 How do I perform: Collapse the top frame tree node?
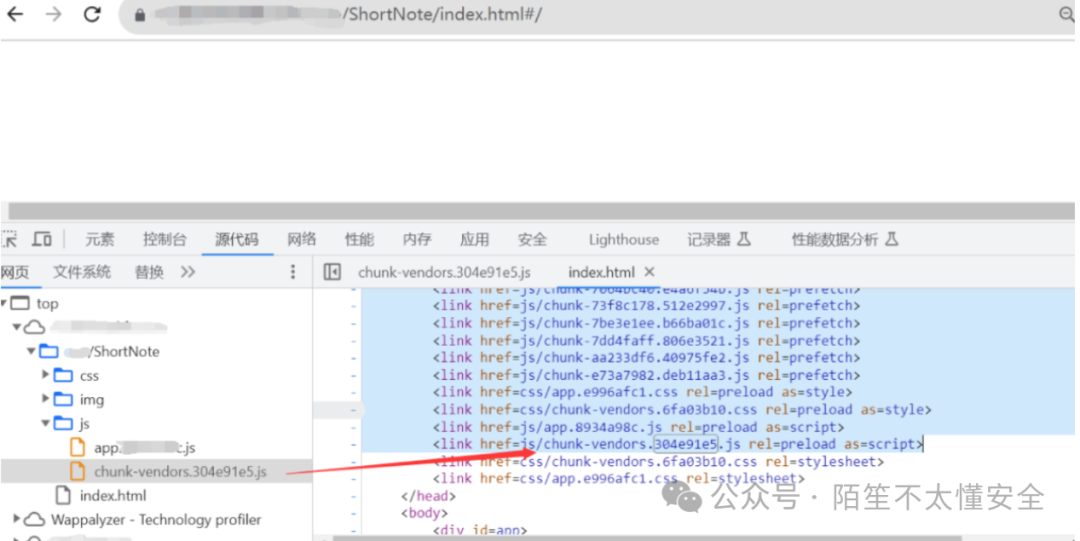coord(4,303)
